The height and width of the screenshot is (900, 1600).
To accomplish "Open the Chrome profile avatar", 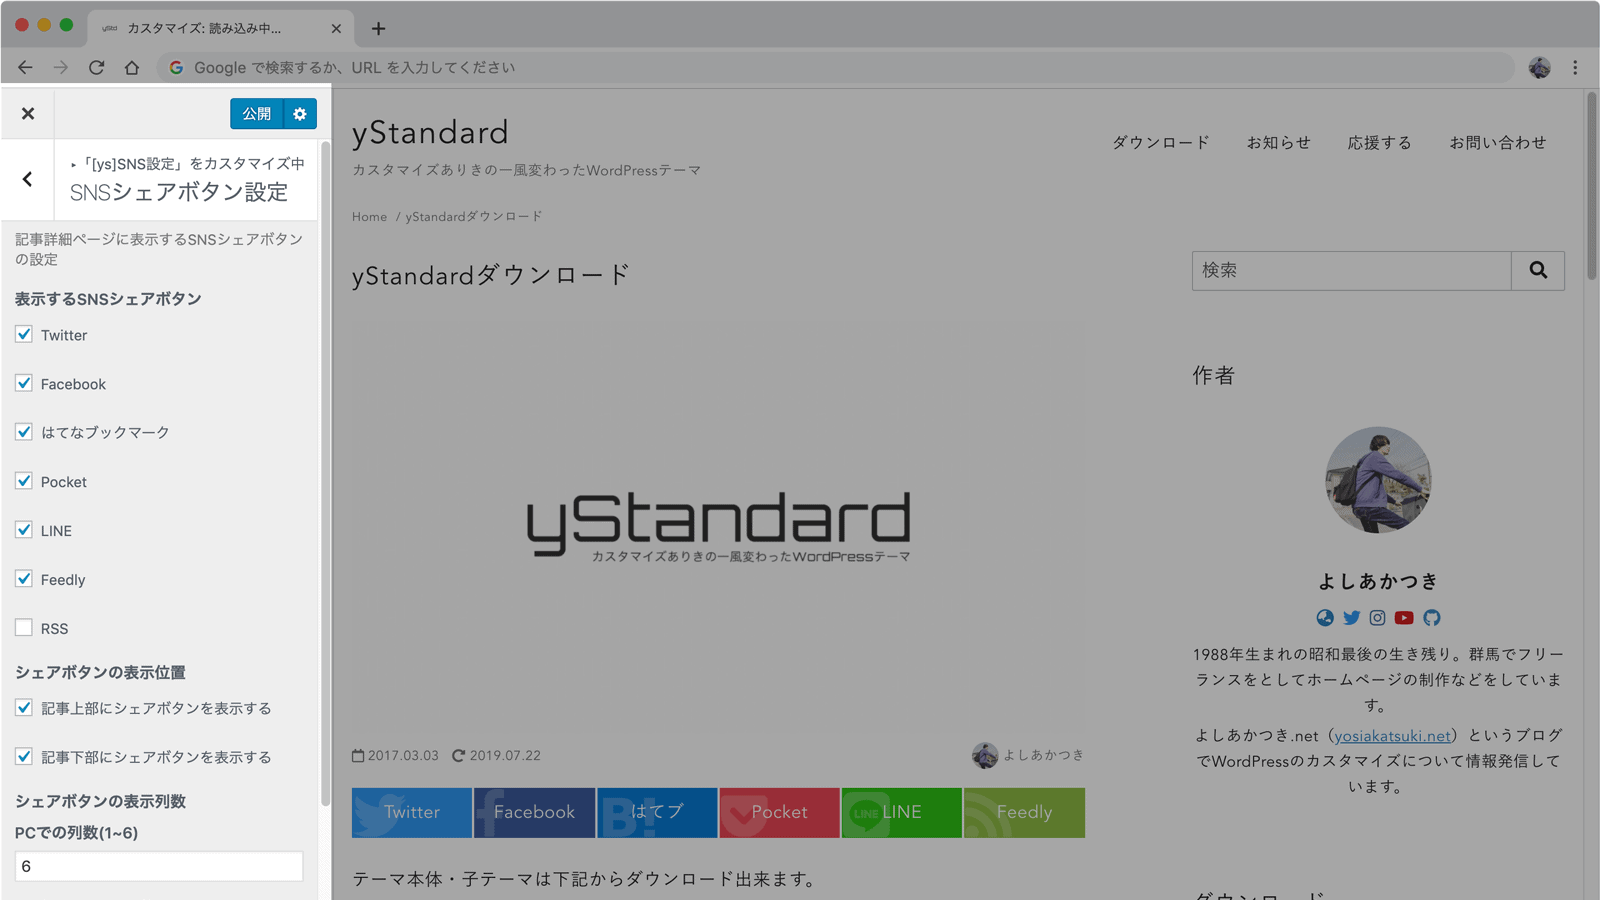I will pos(1540,67).
